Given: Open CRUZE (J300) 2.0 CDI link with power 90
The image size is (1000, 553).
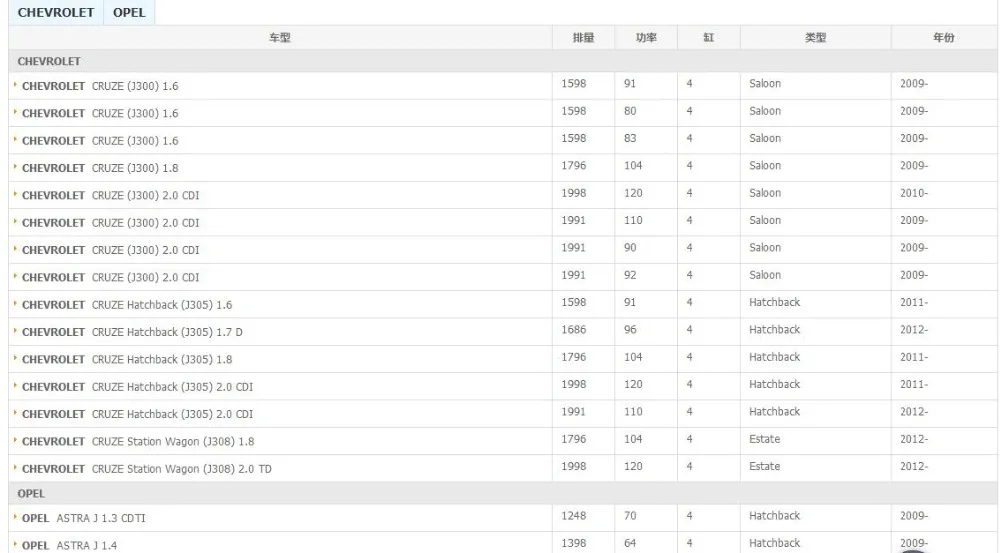Looking at the screenshot, I should [110, 250].
